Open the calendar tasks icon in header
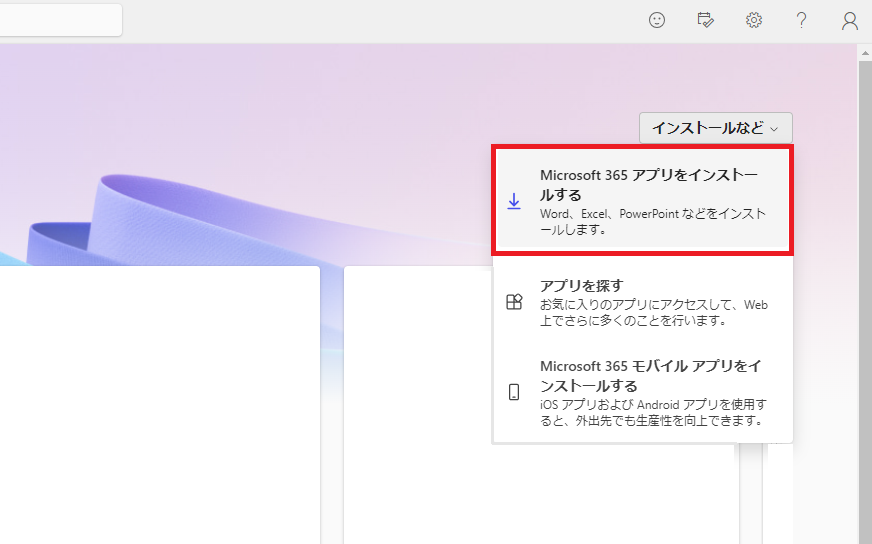This screenshot has width=872, height=544. pos(705,21)
